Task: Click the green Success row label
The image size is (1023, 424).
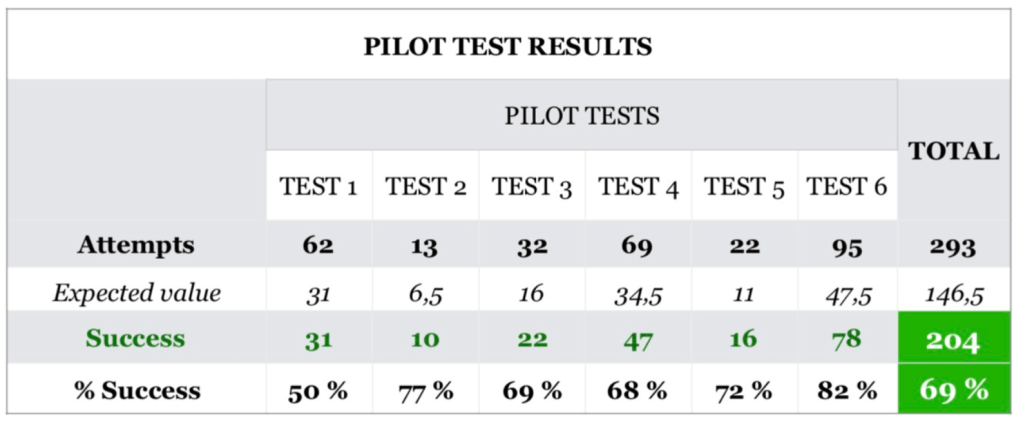Action: click(x=136, y=339)
